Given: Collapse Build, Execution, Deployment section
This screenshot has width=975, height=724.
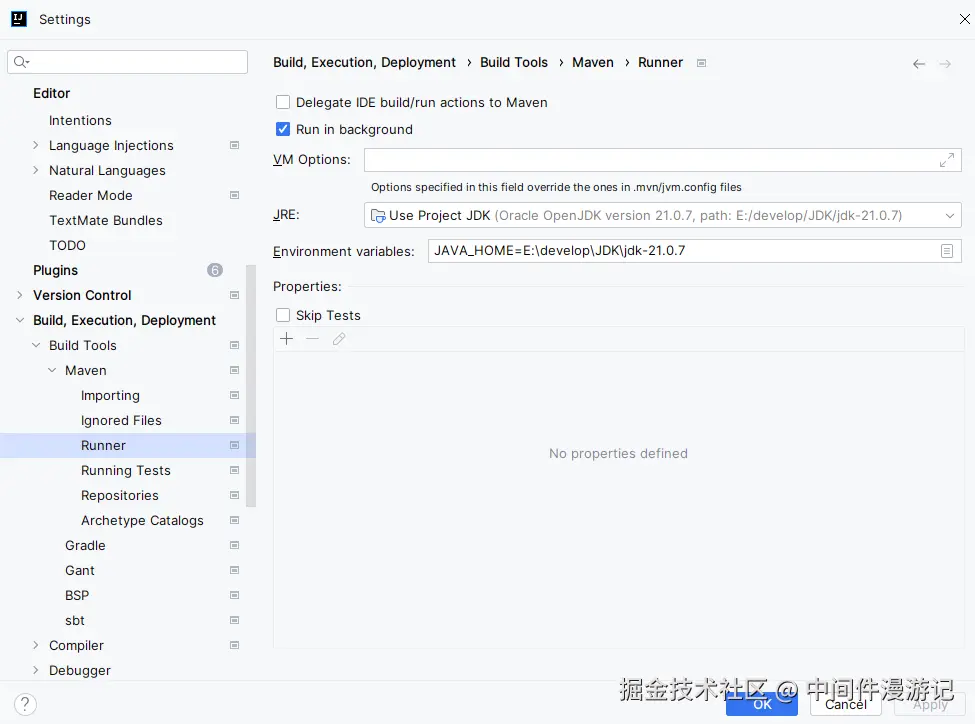Looking at the screenshot, I should [x=19, y=320].
